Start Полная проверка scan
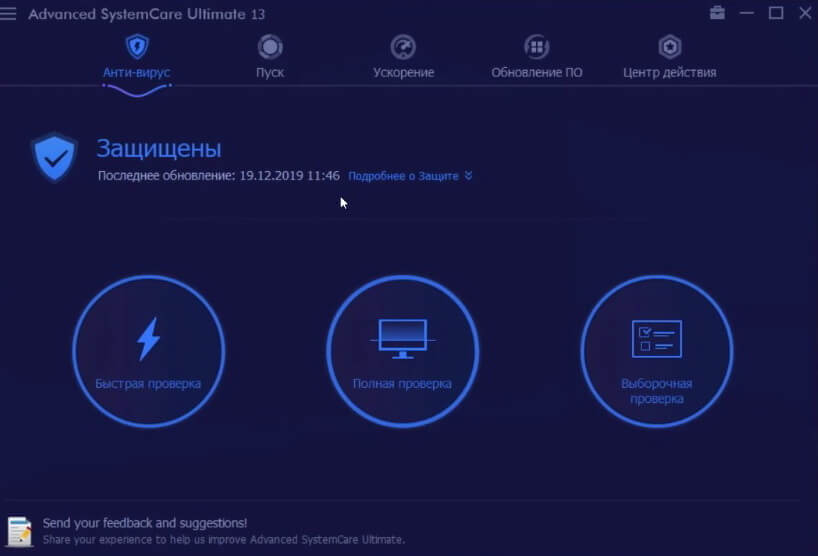The image size is (818, 556). (x=402, y=352)
